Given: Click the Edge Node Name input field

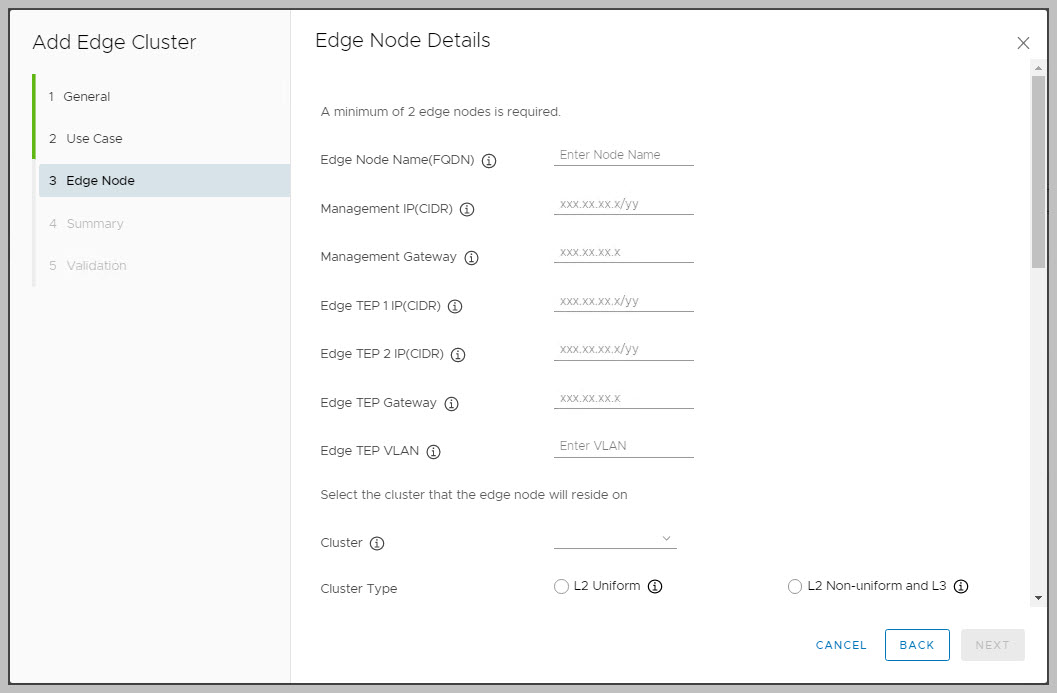Looking at the screenshot, I should (x=623, y=156).
